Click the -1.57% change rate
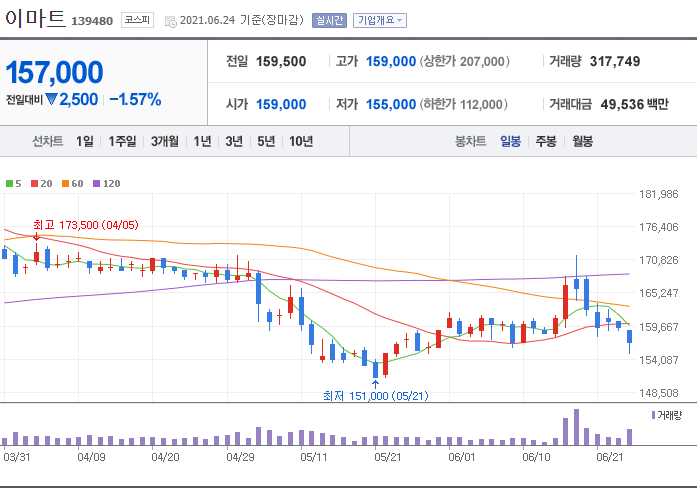 135,100
